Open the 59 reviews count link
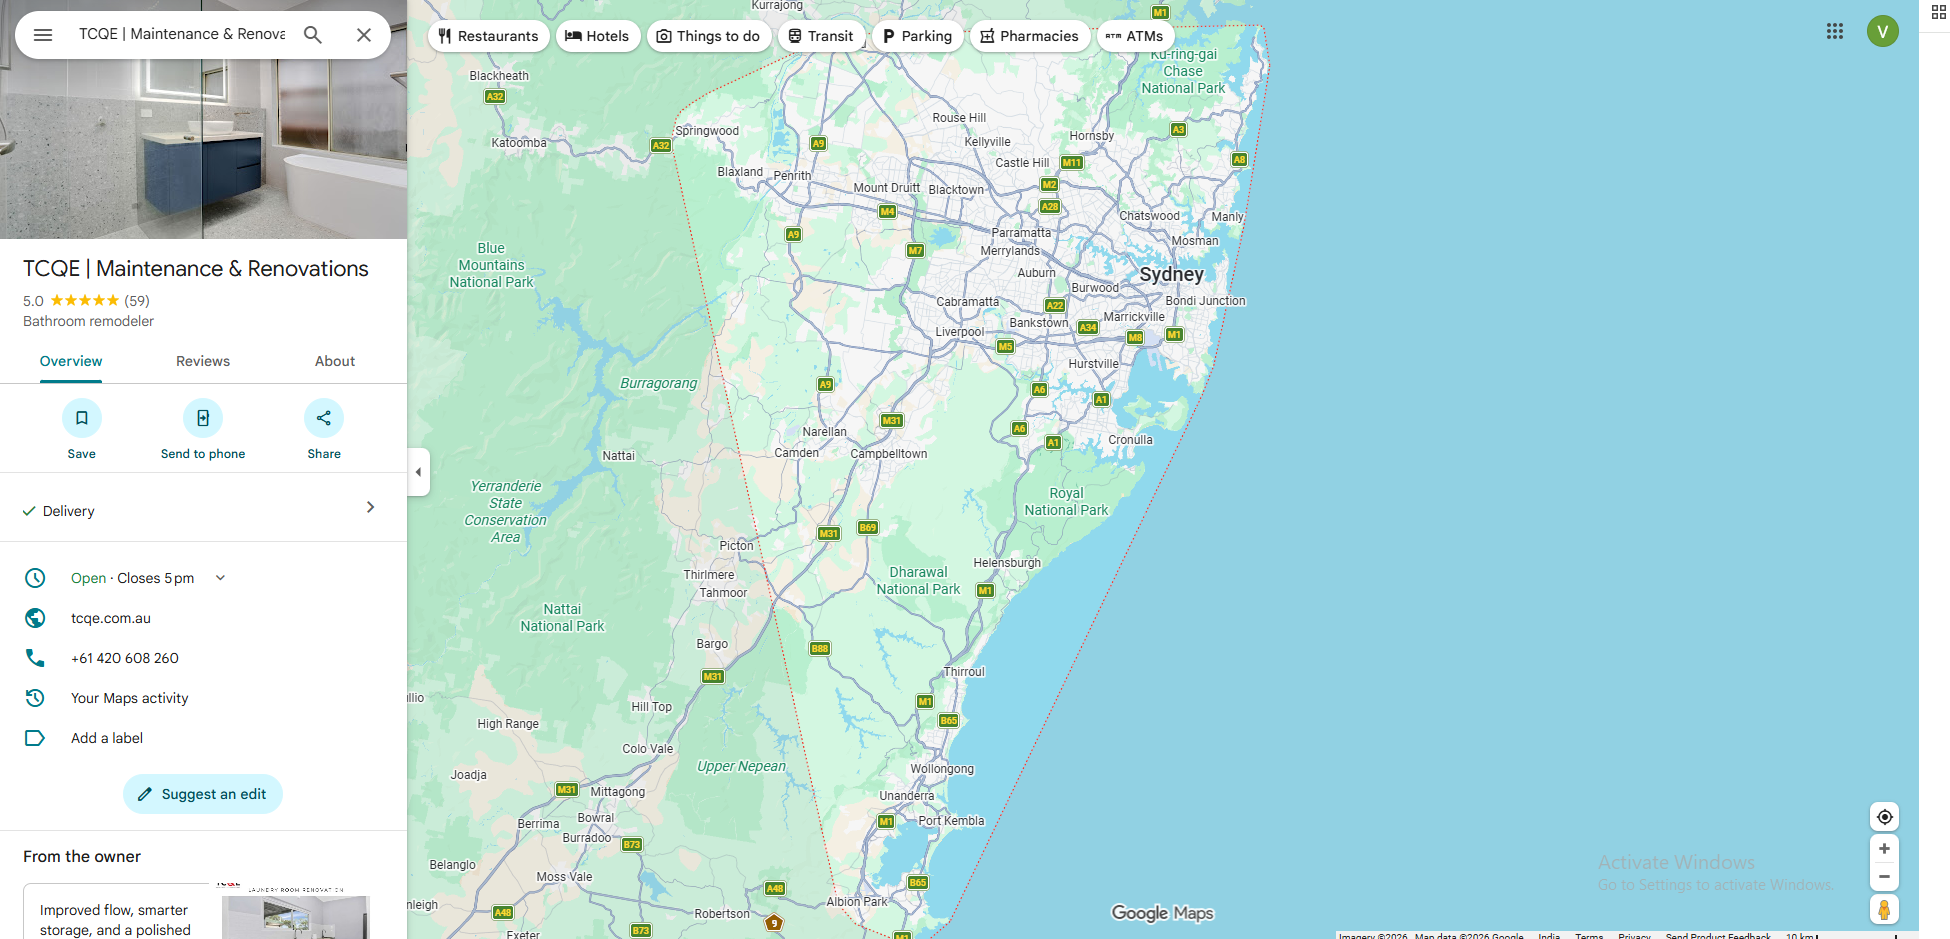 (x=137, y=300)
